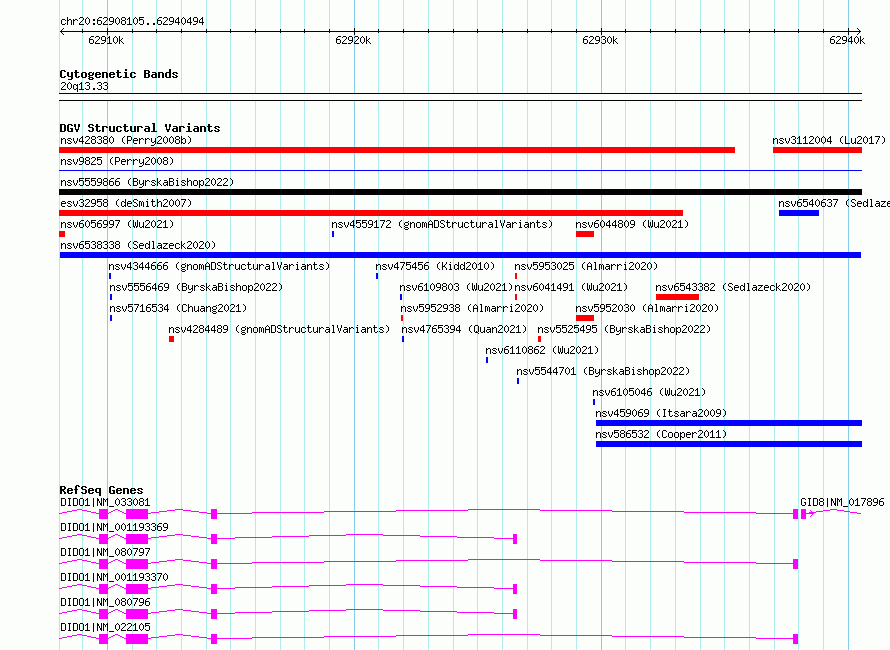Image resolution: width=890 pixels, height=650 pixels.
Task: Click nsv5525495 (ByrskaBishop2022) label
Action: (x=624, y=329)
